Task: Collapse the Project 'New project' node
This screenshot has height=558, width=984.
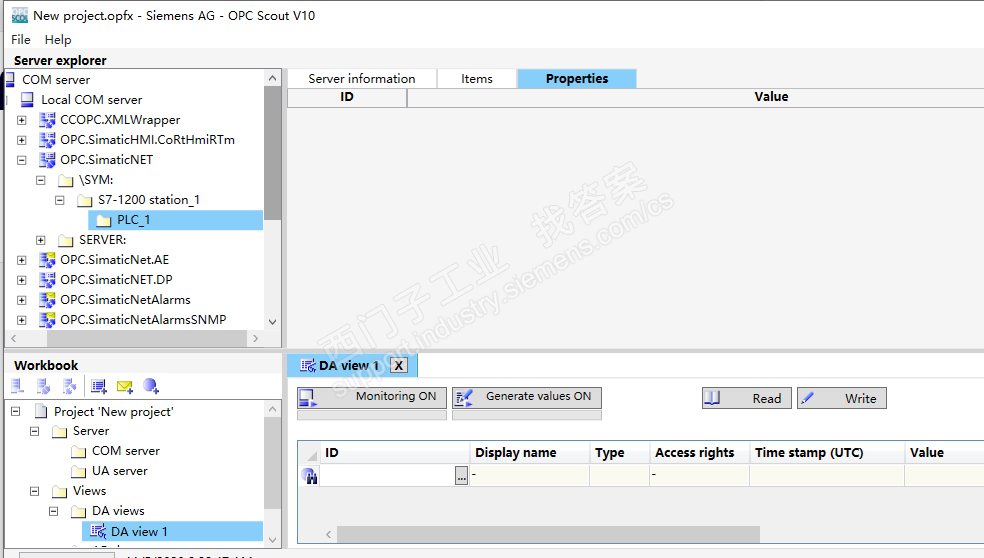Action: point(16,412)
